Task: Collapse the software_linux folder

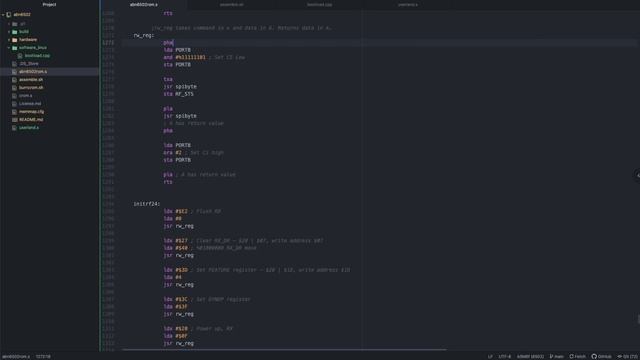Action: [x=9, y=48]
